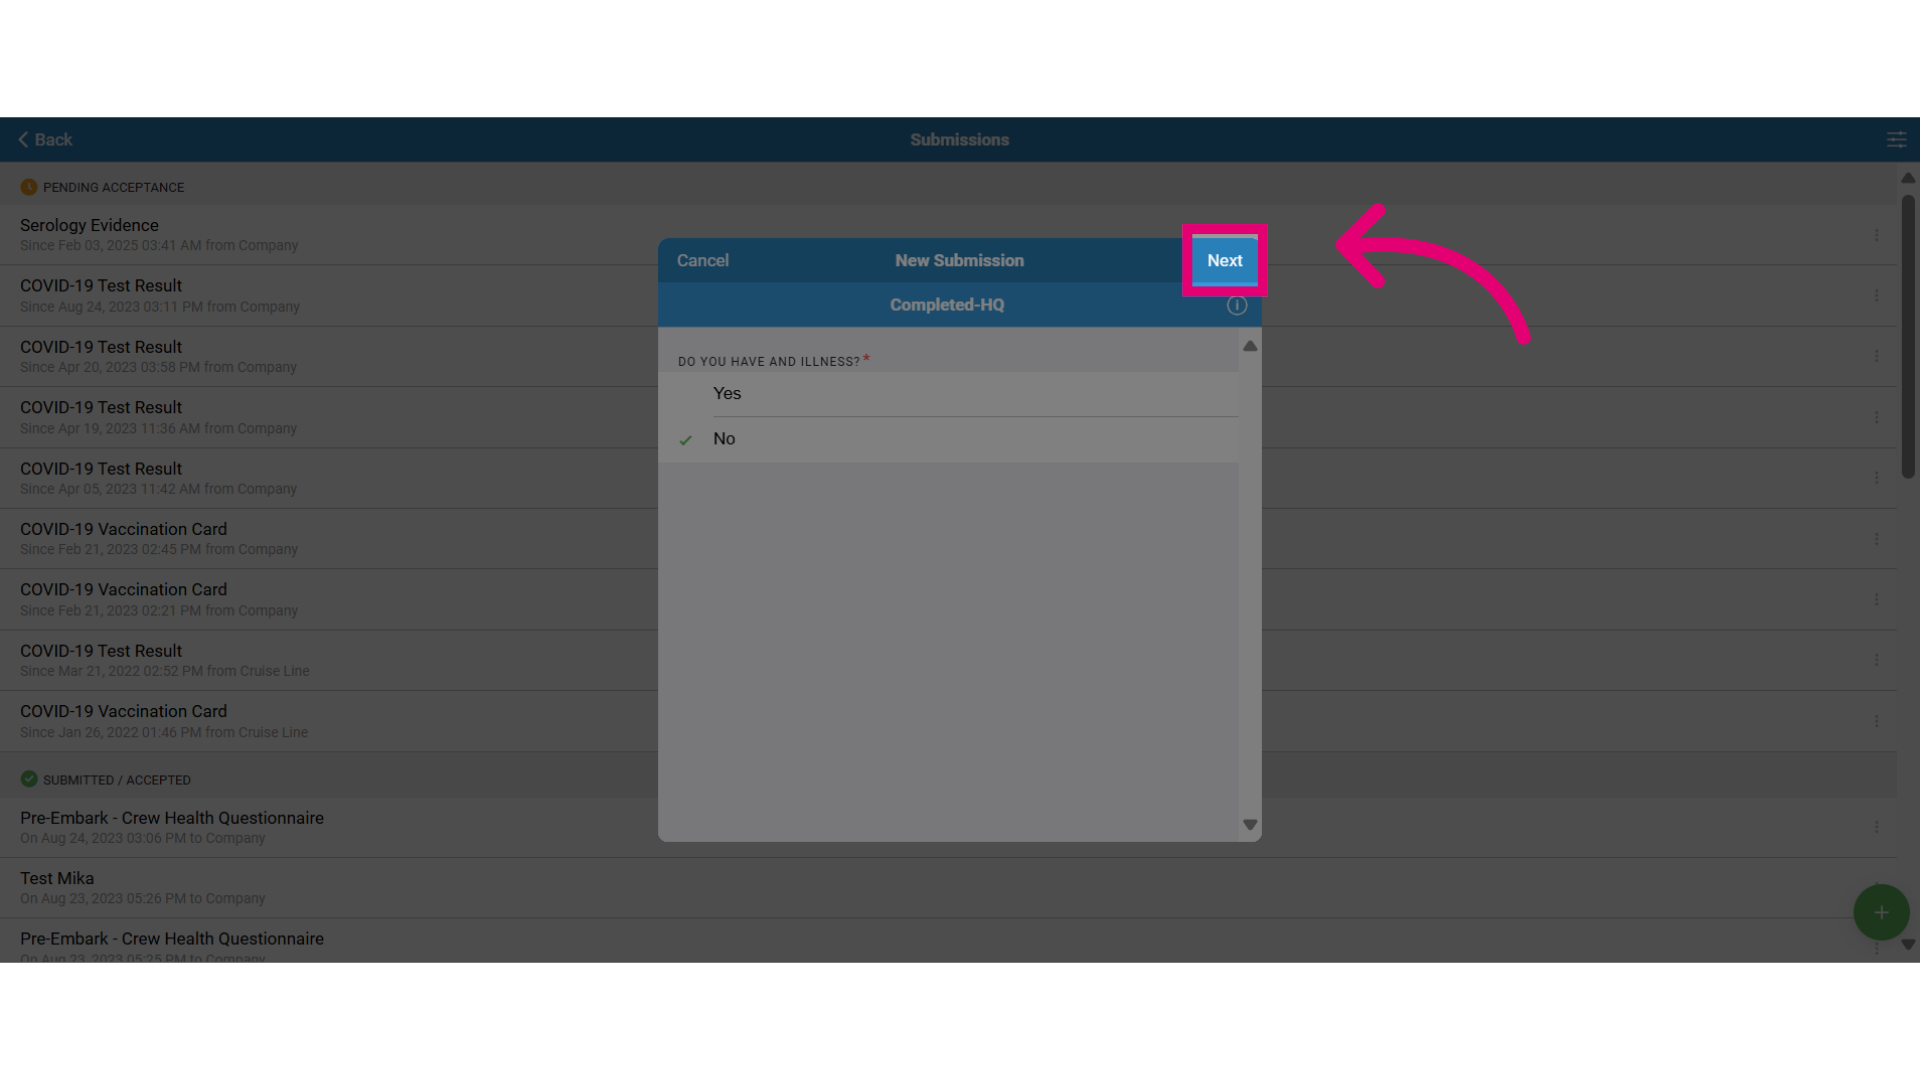Select the Yes option for illness

pos(948,394)
